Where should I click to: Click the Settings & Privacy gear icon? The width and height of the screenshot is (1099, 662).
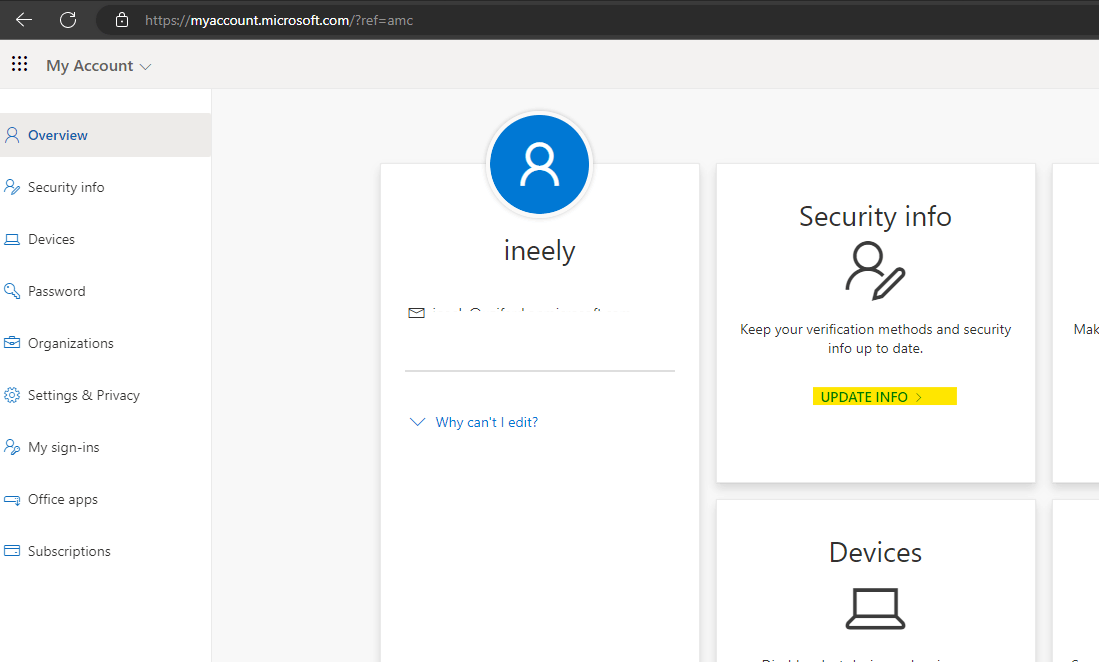12,395
